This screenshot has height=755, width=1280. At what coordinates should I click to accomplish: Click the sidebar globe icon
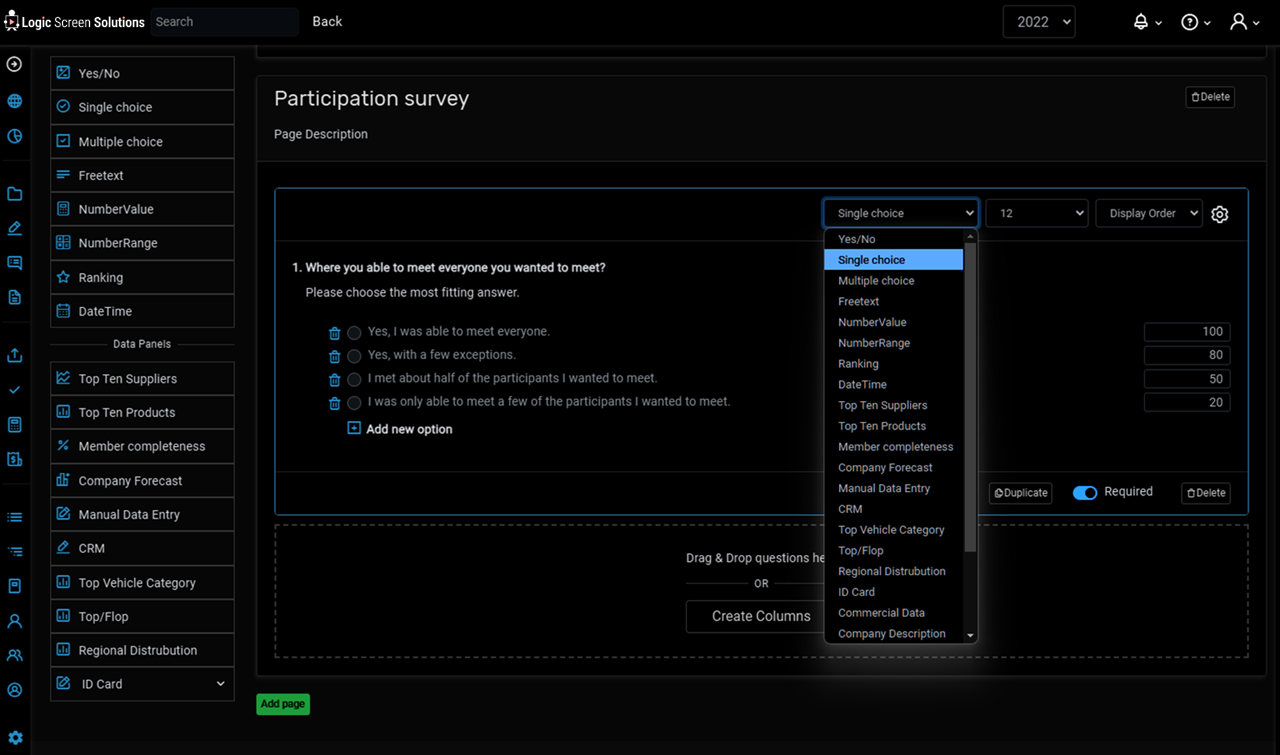click(14, 101)
